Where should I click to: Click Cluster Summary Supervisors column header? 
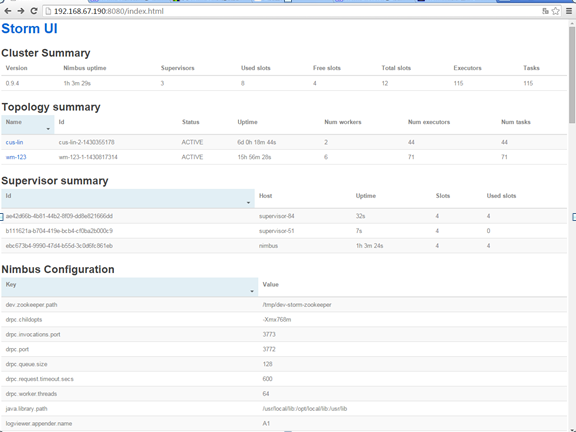tap(177, 68)
